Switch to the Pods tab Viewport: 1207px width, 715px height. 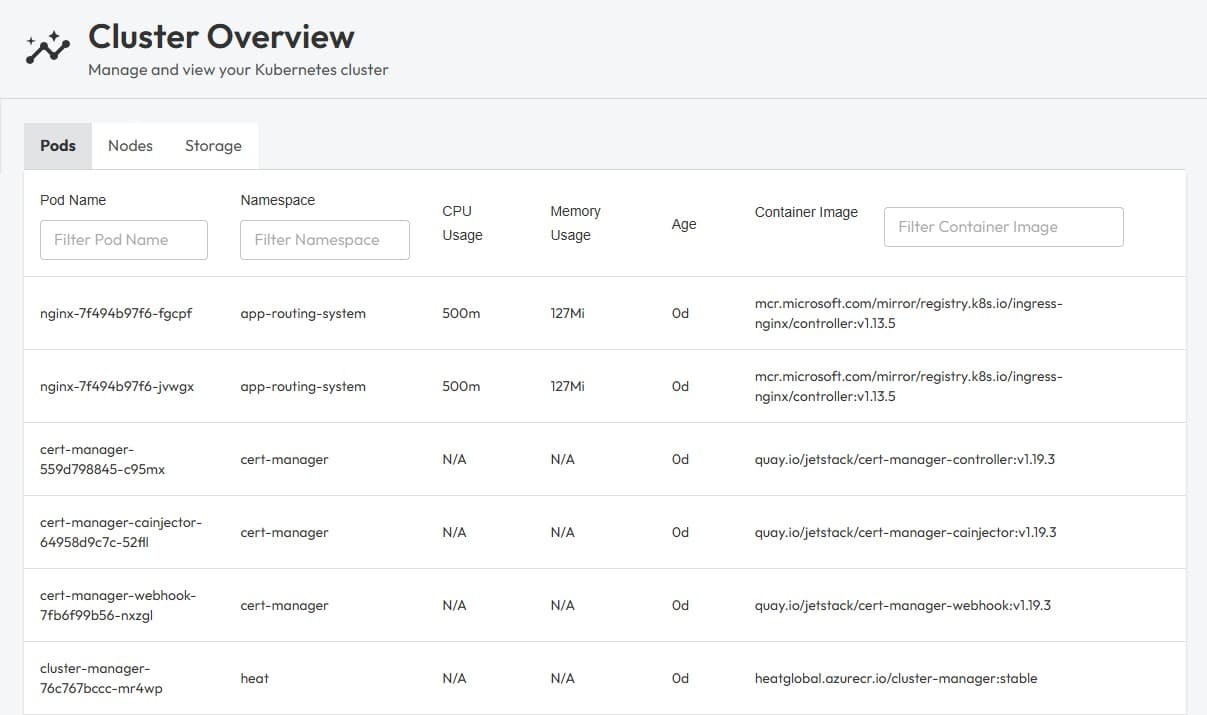click(x=58, y=146)
